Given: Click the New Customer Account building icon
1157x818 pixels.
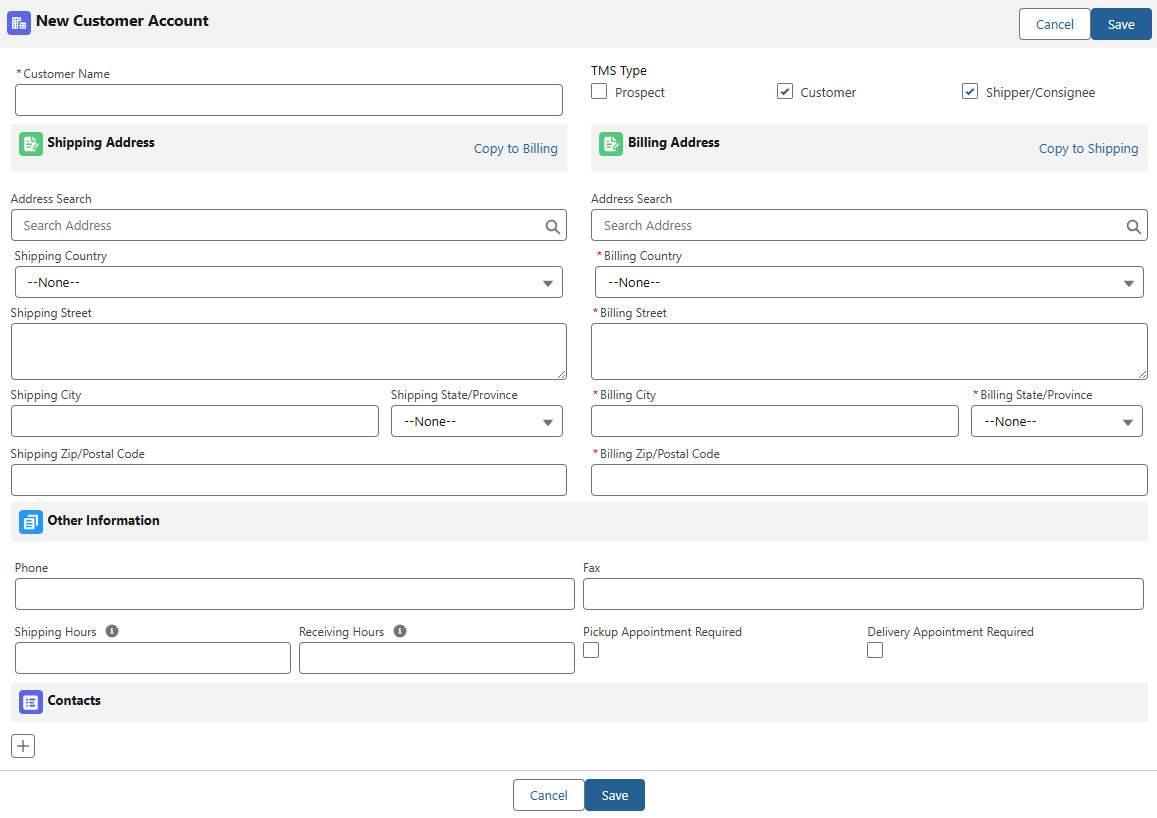Looking at the screenshot, I should (18, 23).
